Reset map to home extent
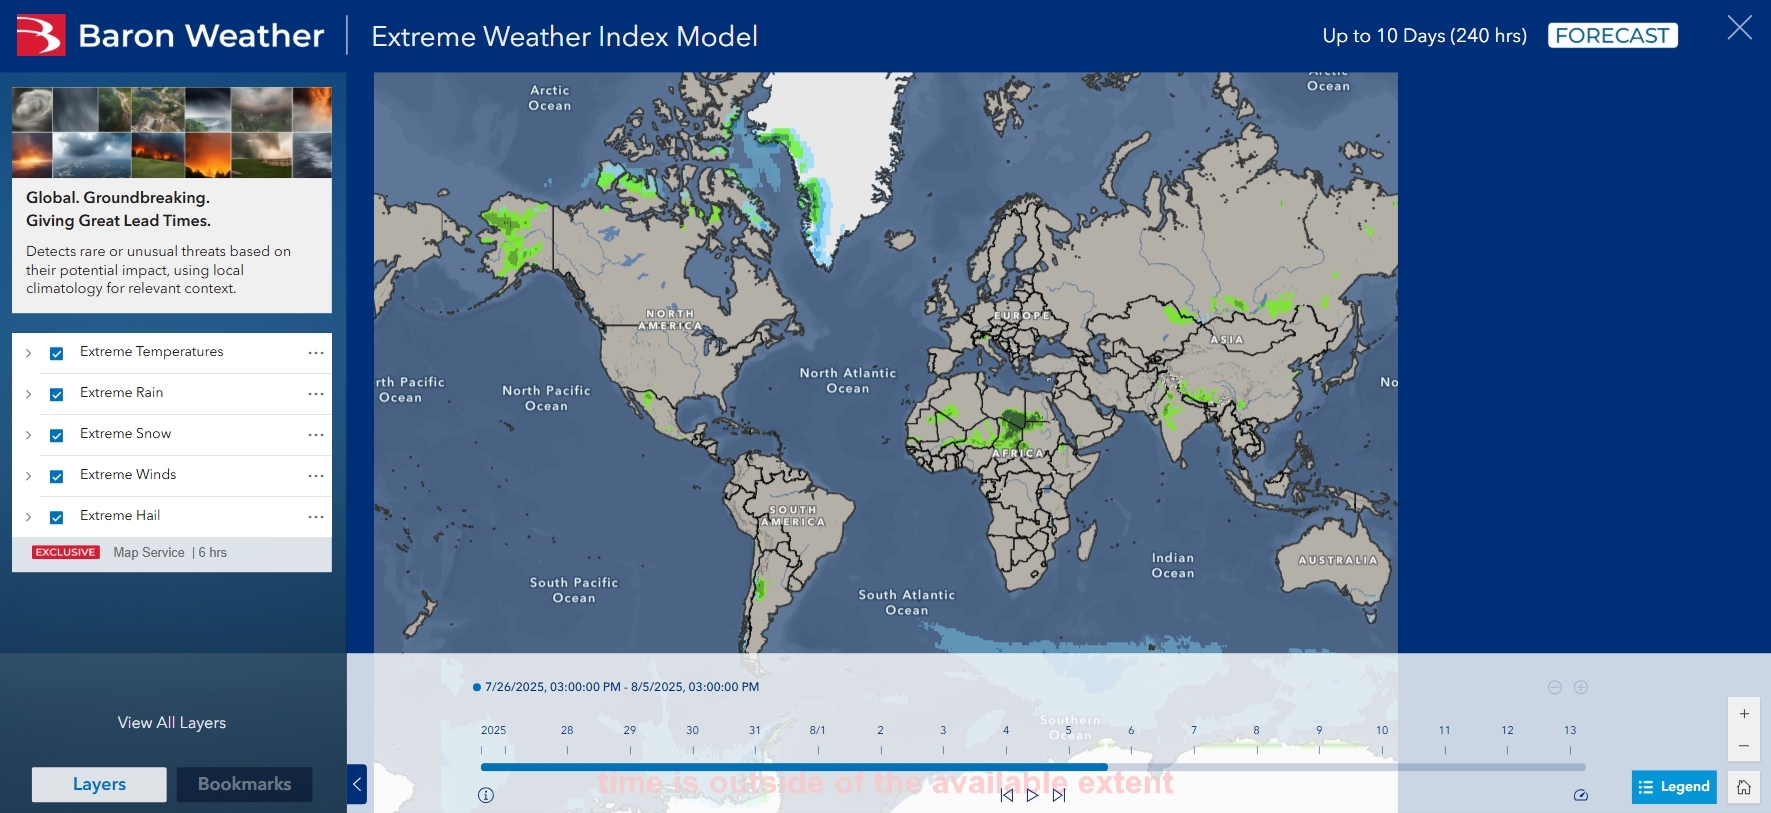 pyautogui.click(x=1743, y=787)
